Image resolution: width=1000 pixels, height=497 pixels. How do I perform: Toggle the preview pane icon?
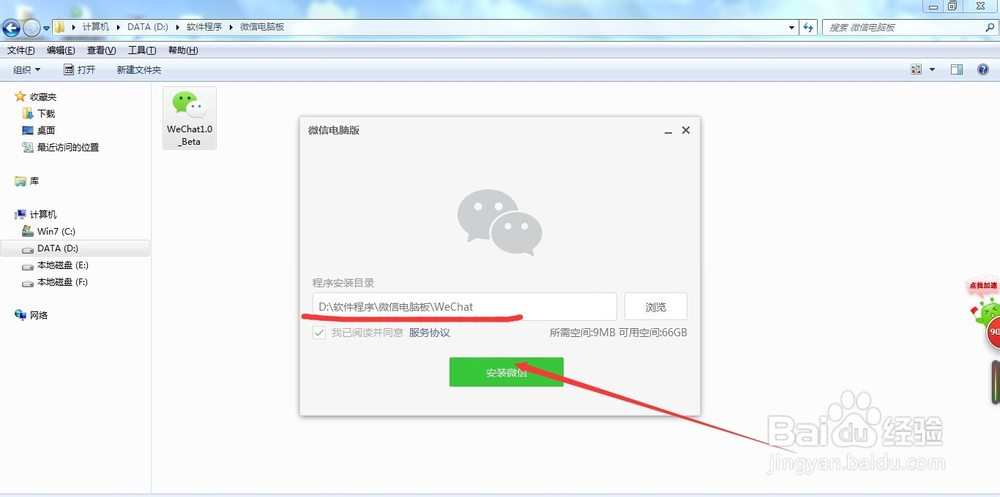pos(956,70)
